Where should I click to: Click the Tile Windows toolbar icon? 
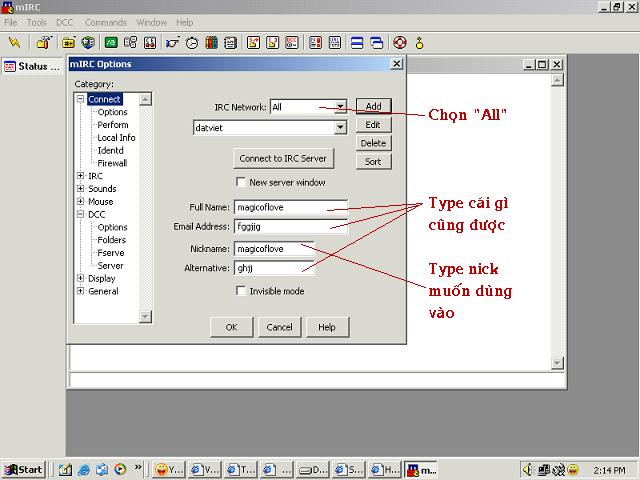click(x=357, y=42)
